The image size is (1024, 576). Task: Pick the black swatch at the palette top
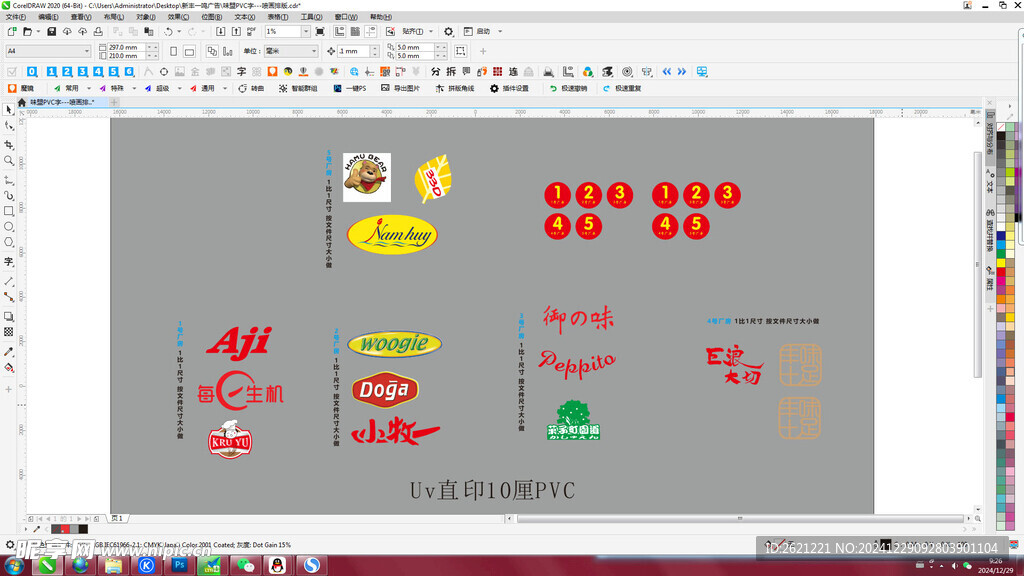1000,136
